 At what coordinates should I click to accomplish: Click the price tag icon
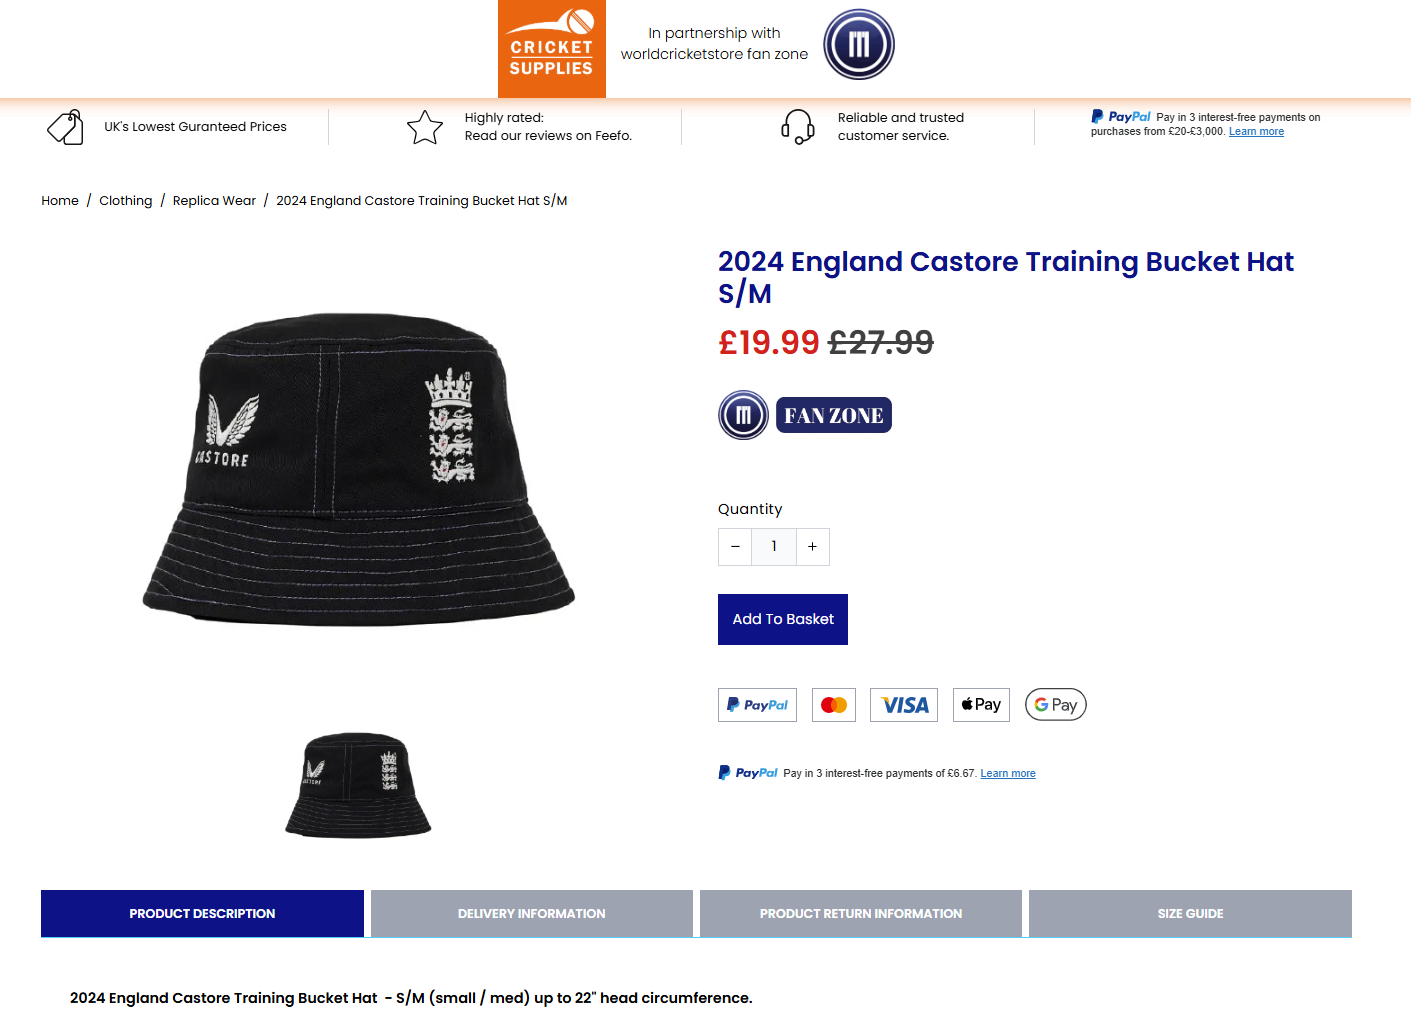[65, 127]
